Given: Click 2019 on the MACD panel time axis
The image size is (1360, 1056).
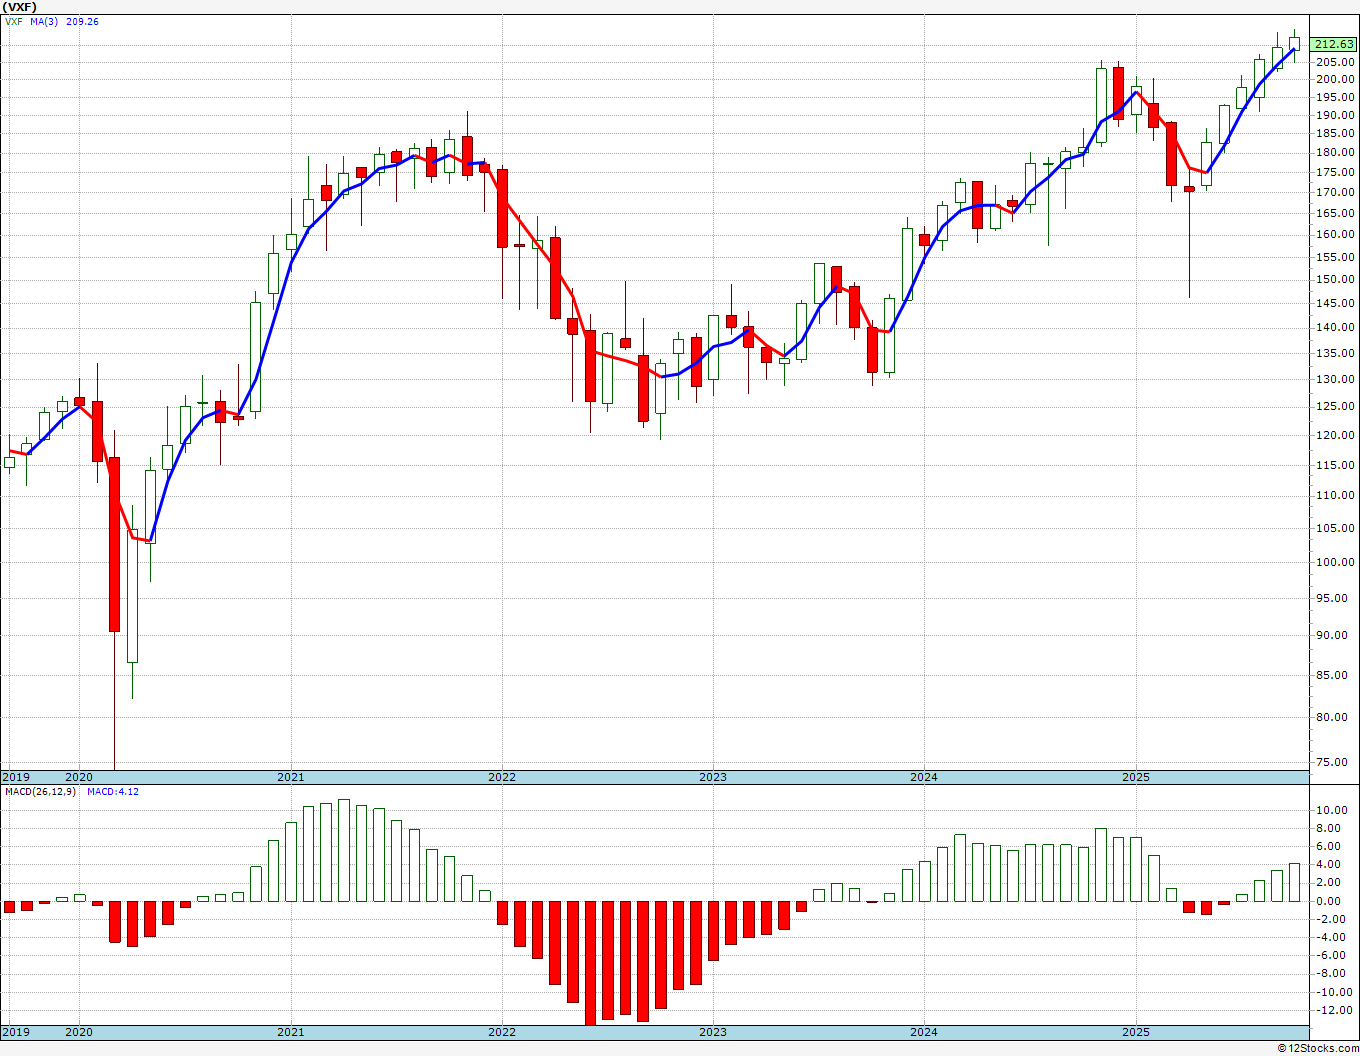Looking at the screenshot, I should tap(16, 1032).
